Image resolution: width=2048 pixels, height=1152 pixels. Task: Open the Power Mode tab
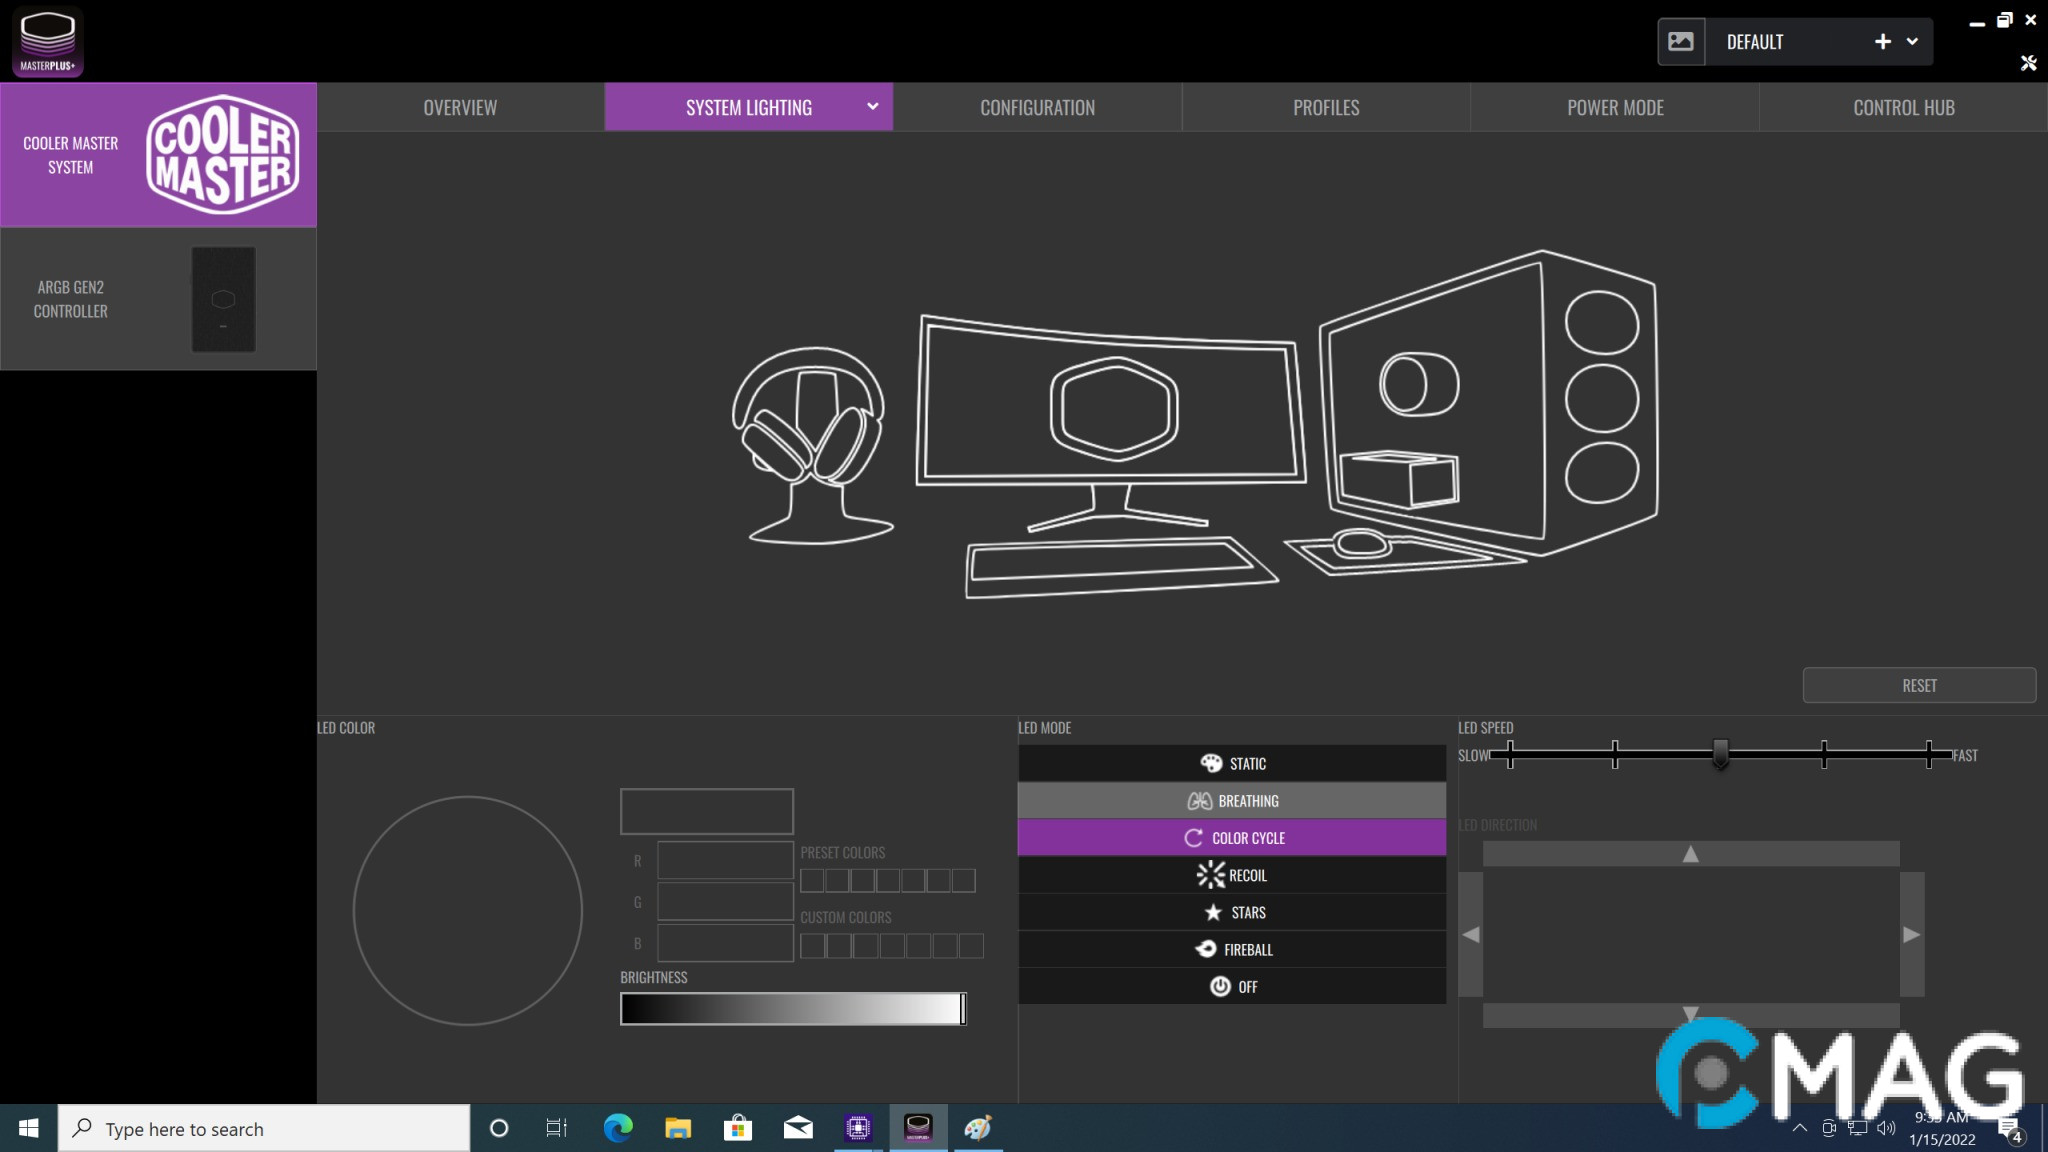click(x=1614, y=107)
